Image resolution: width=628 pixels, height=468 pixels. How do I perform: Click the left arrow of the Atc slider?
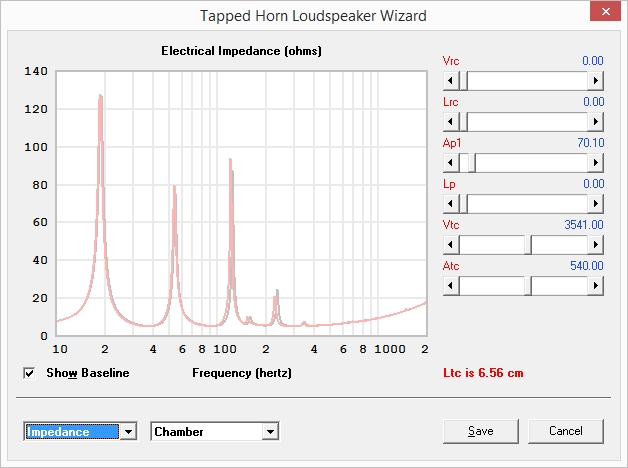(451, 285)
